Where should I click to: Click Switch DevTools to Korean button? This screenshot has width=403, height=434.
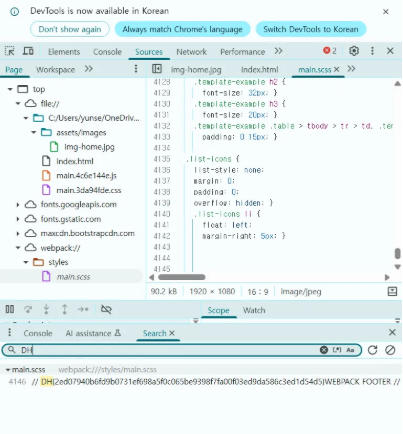311,29
